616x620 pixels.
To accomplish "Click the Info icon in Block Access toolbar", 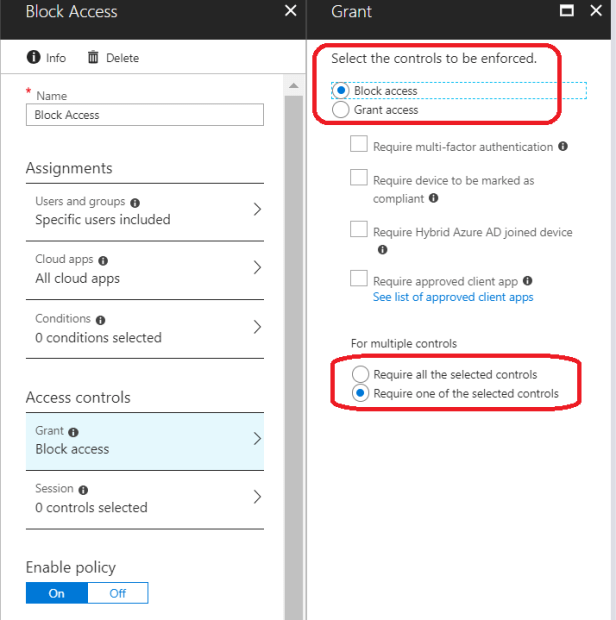I will click(33, 58).
